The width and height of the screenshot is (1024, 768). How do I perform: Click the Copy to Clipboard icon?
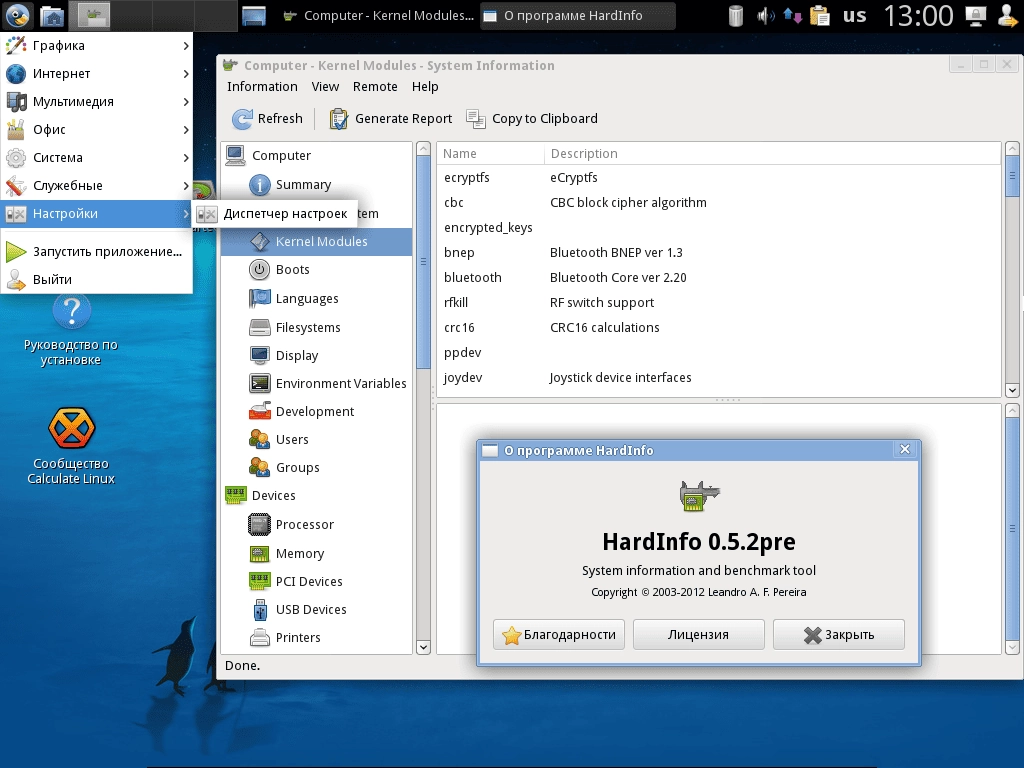tap(475, 118)
